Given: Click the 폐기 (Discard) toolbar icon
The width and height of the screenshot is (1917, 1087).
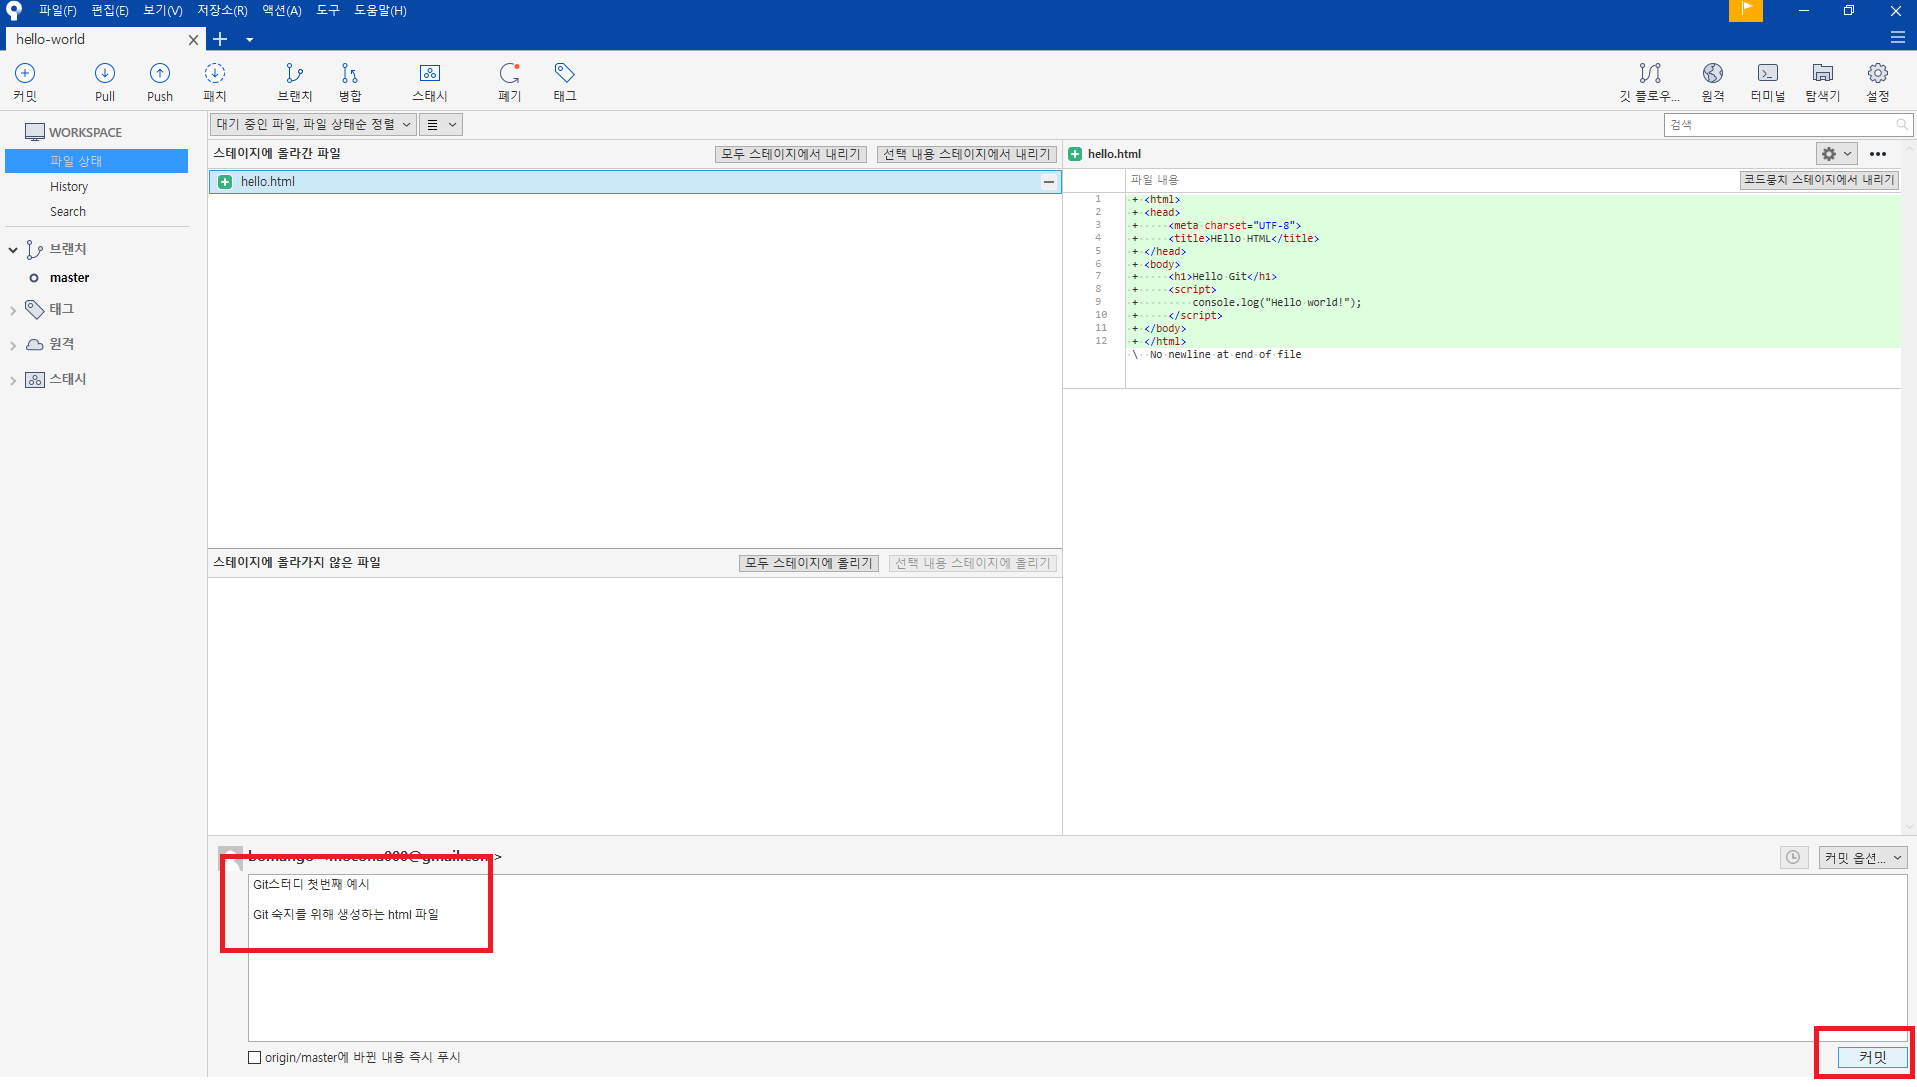Looking at the screenshot, I should pyautogui.click(x=510, y=82).
